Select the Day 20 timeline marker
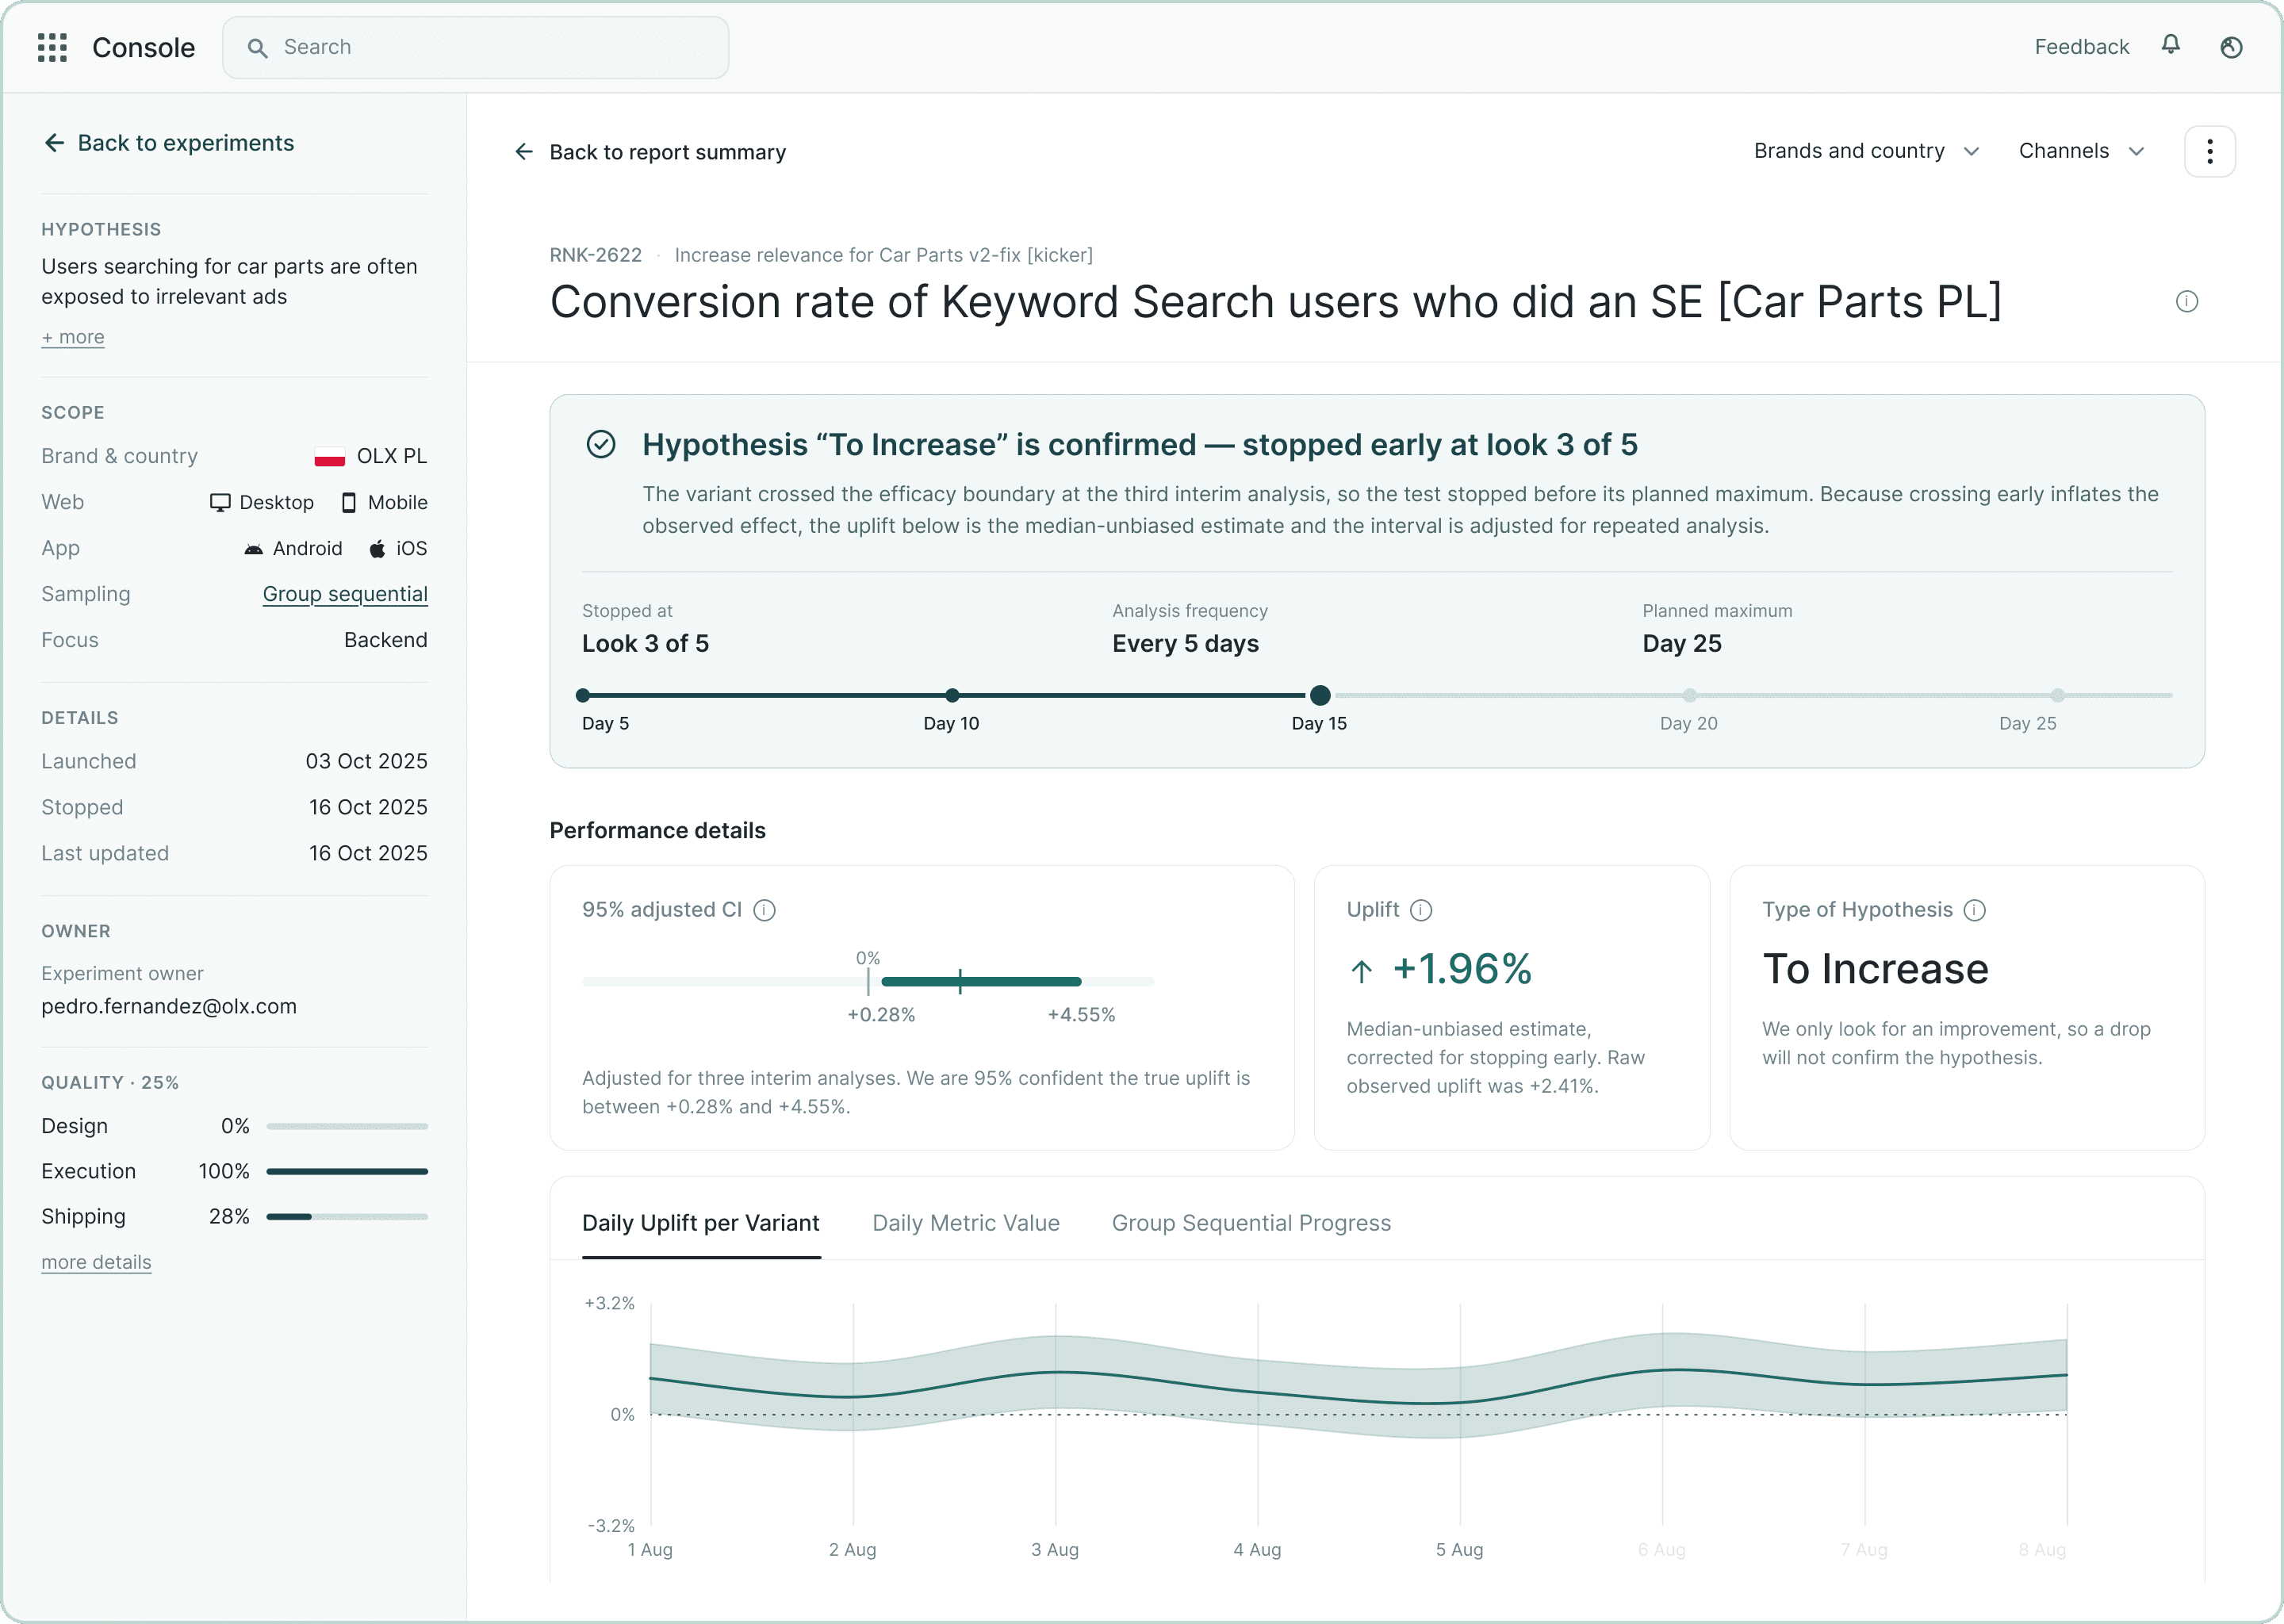Image resolution: width=2284 pixels, height=1624 pixels. 1689,695
